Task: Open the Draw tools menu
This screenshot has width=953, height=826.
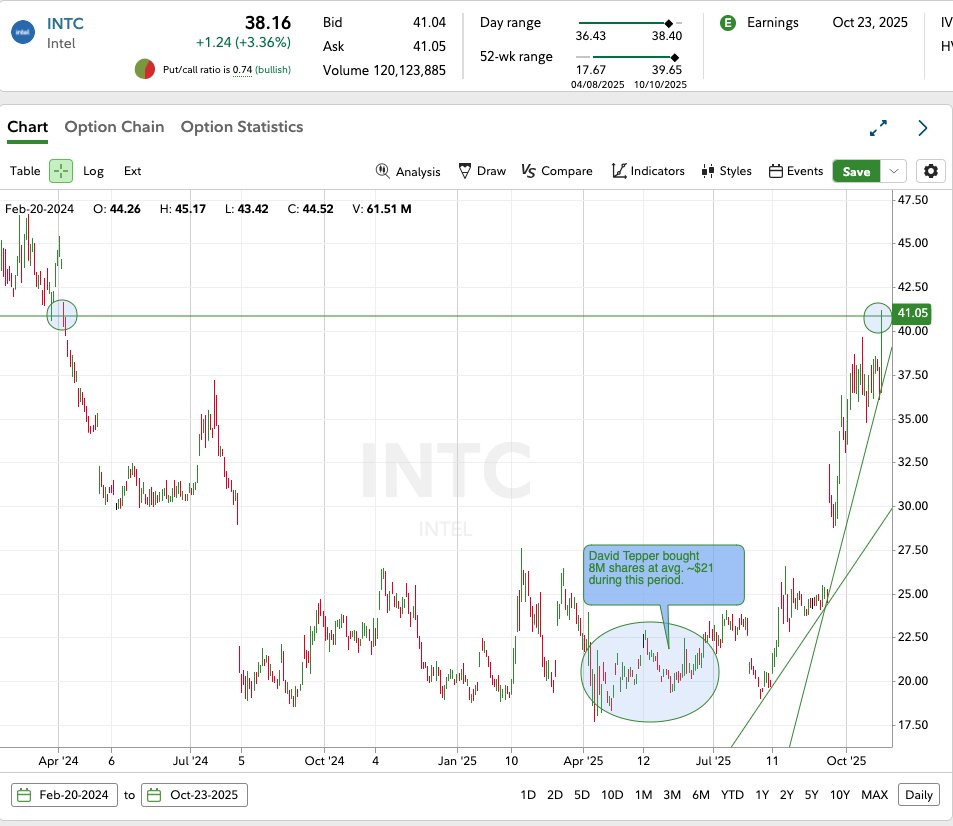Action: tap(482, 171)
